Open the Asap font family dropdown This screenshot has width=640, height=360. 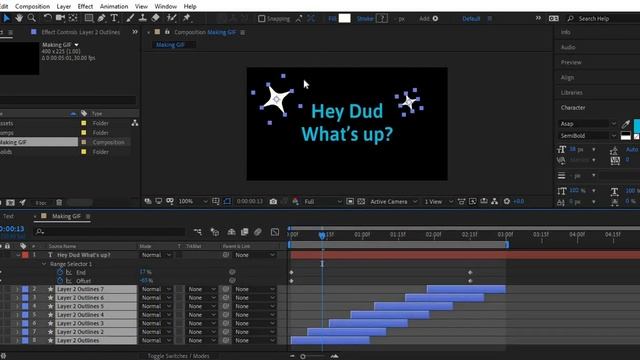(x=587, y=124)
